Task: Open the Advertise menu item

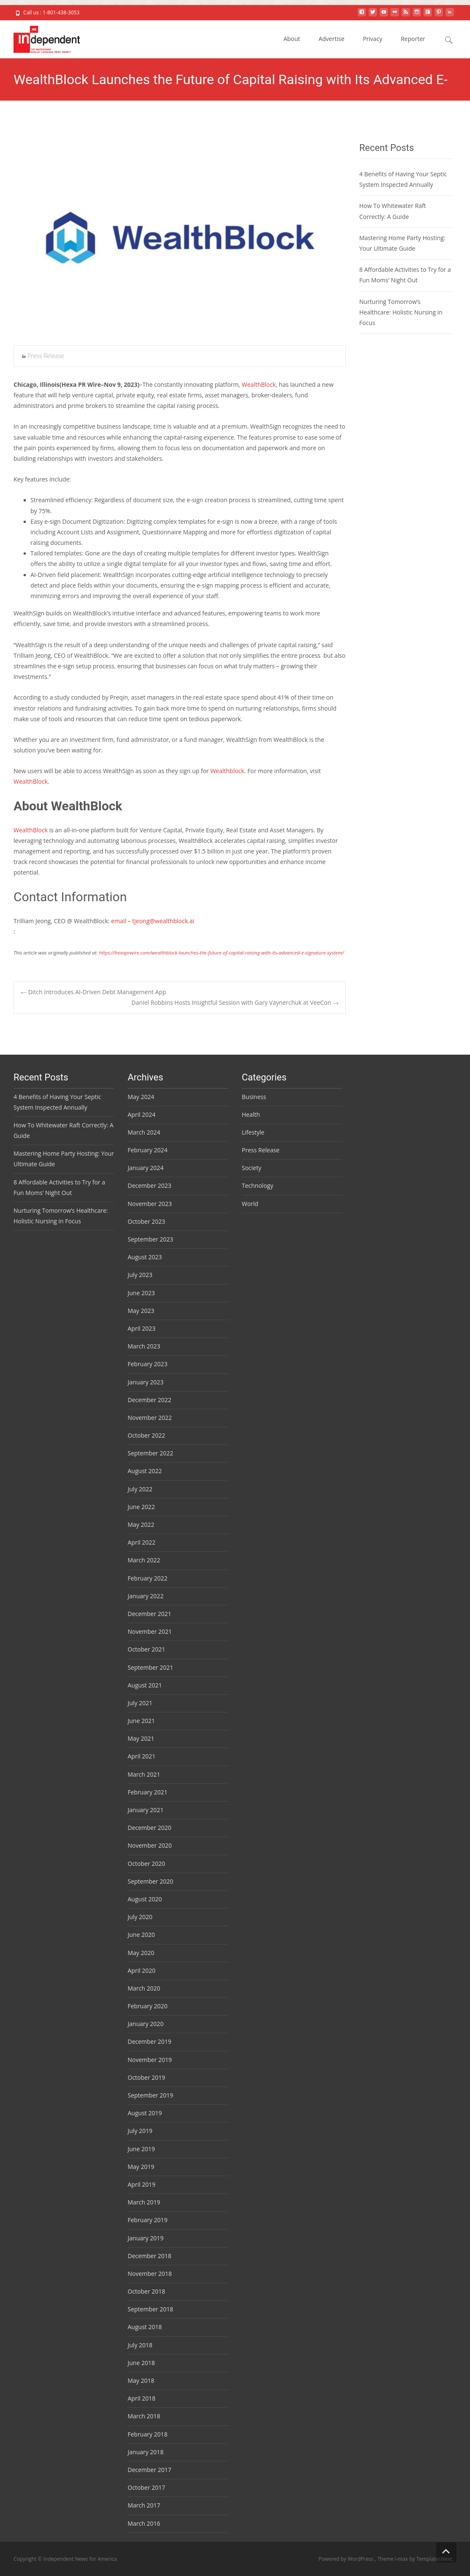Action: tap(331, 39)
